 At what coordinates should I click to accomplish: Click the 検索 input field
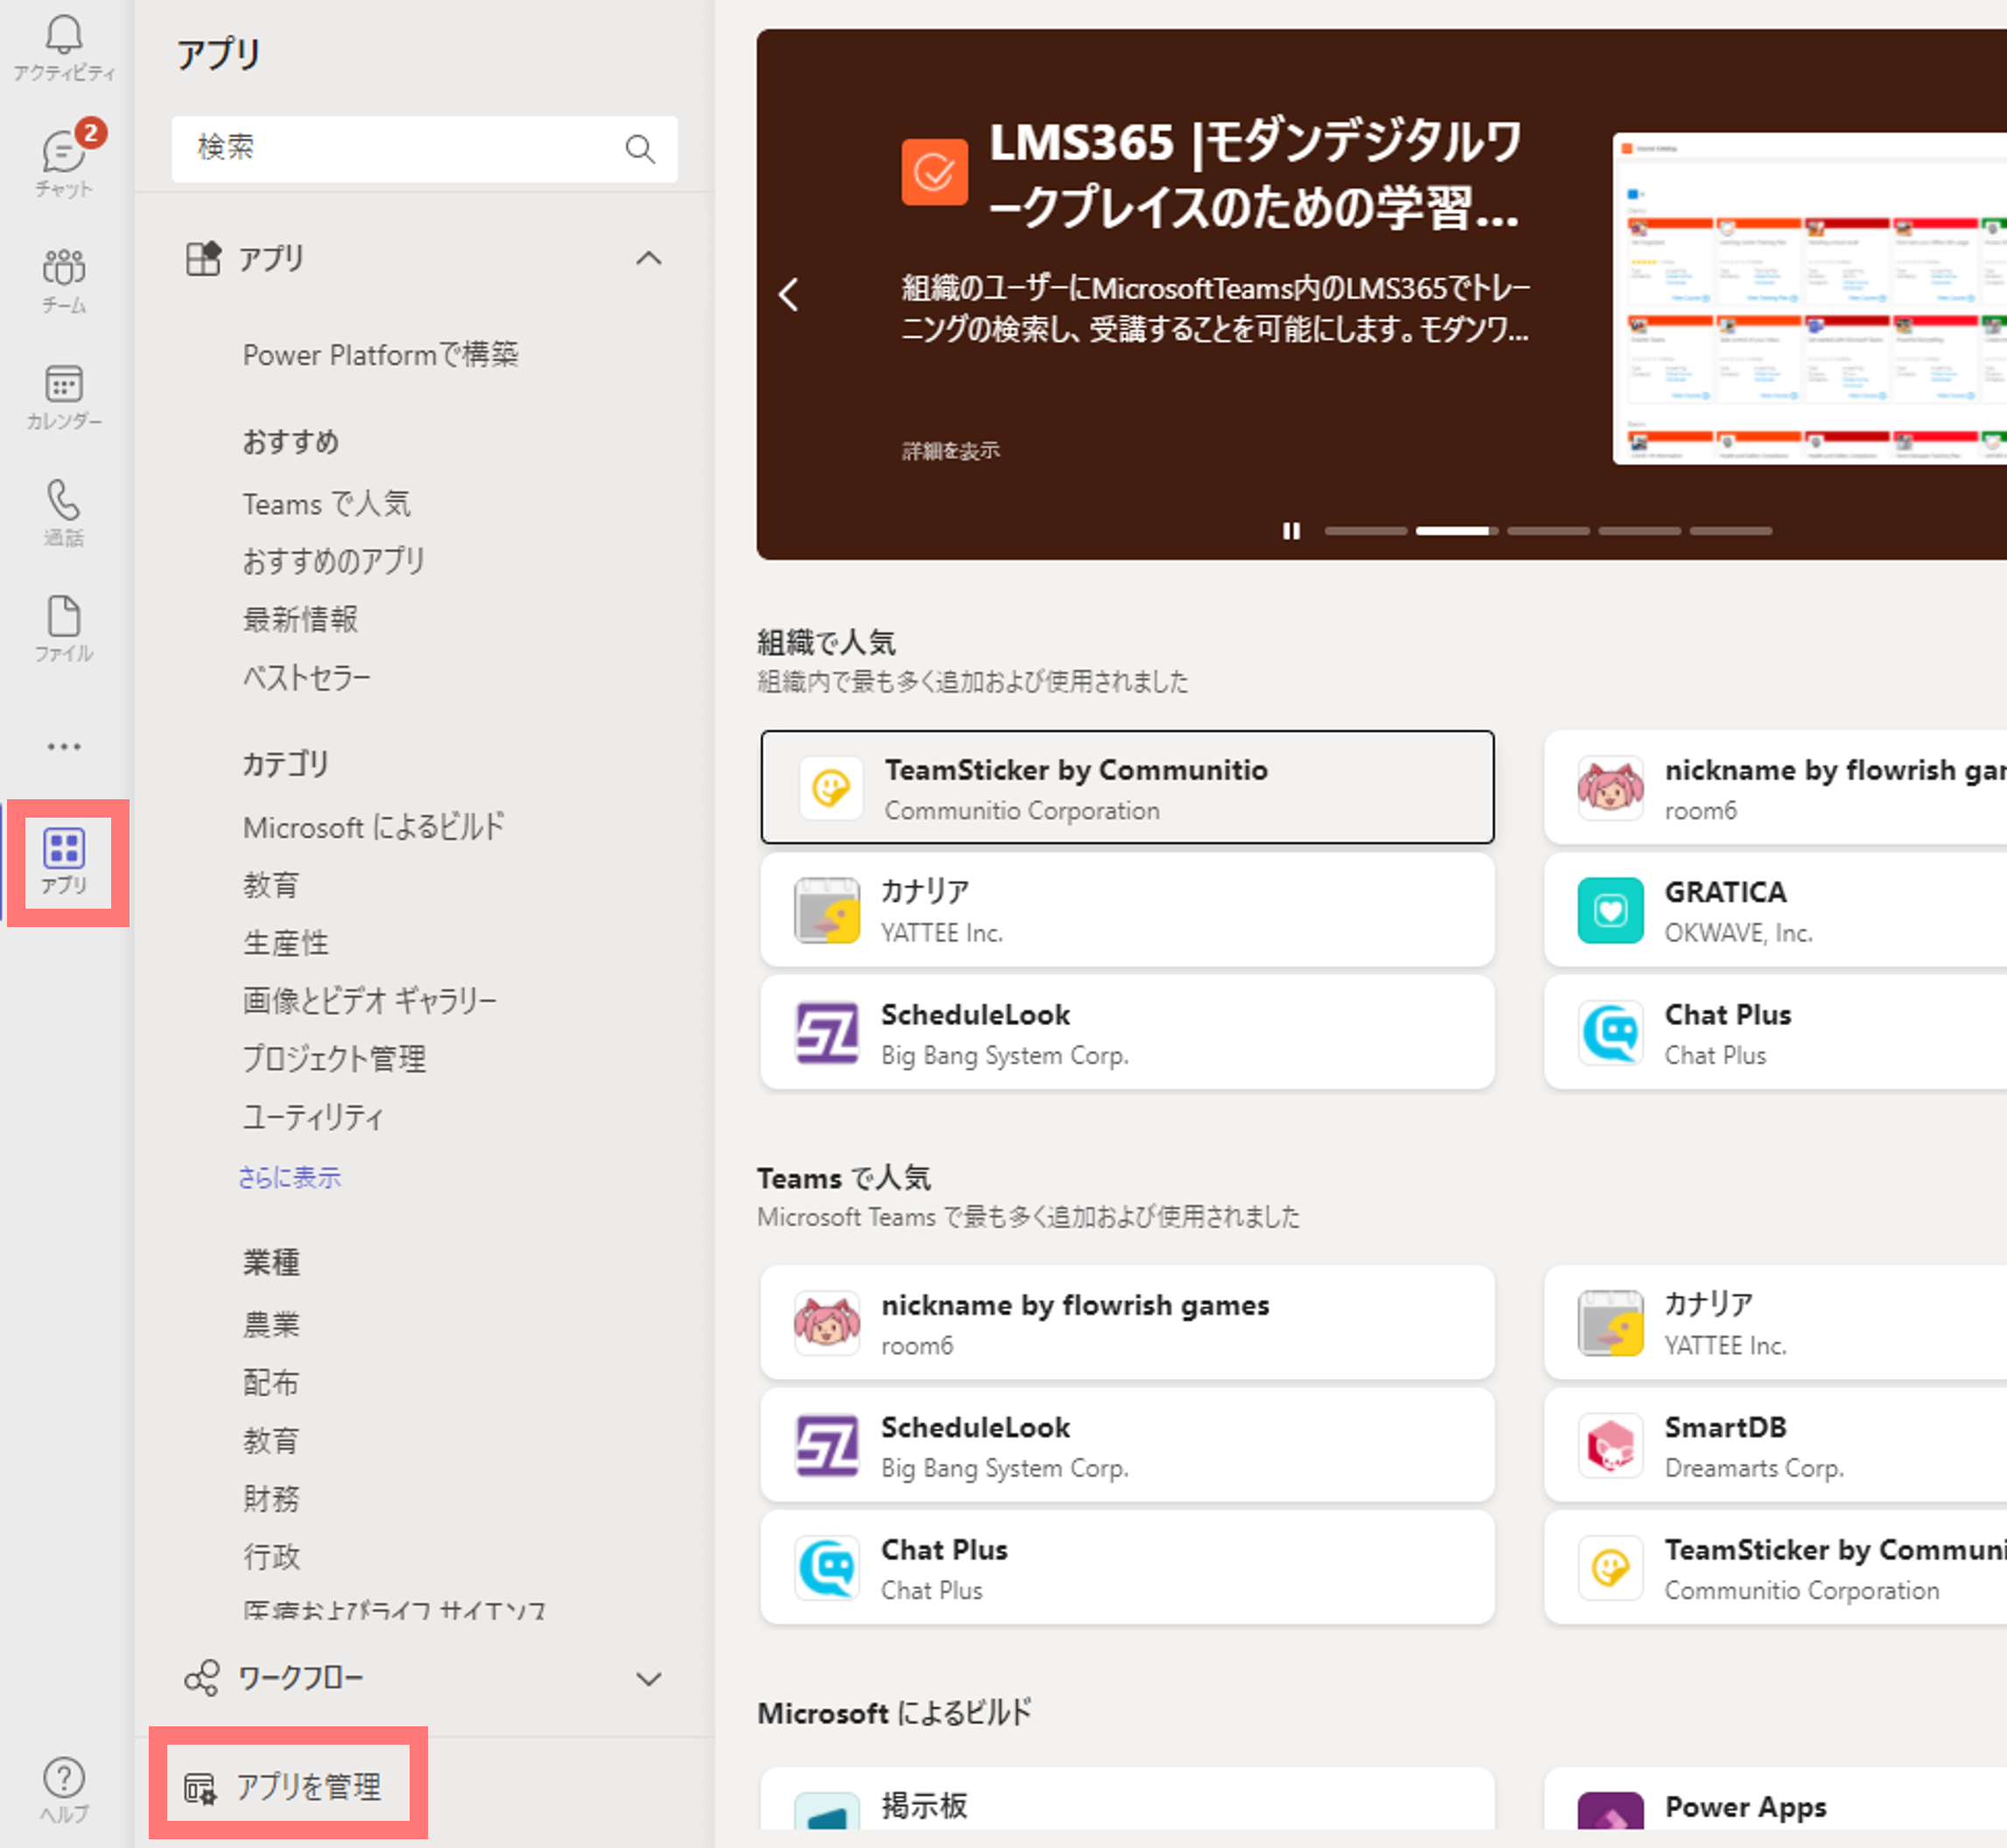click(424, 149)
